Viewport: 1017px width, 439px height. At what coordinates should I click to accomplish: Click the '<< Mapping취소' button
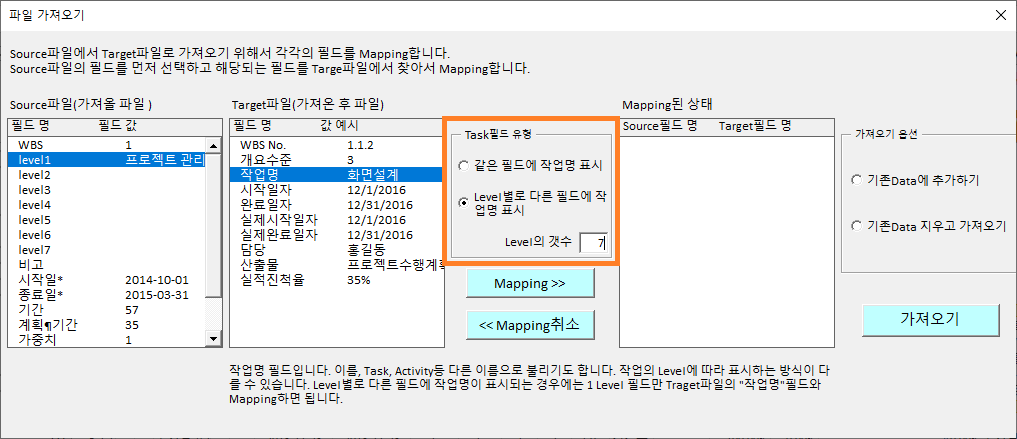530,324
